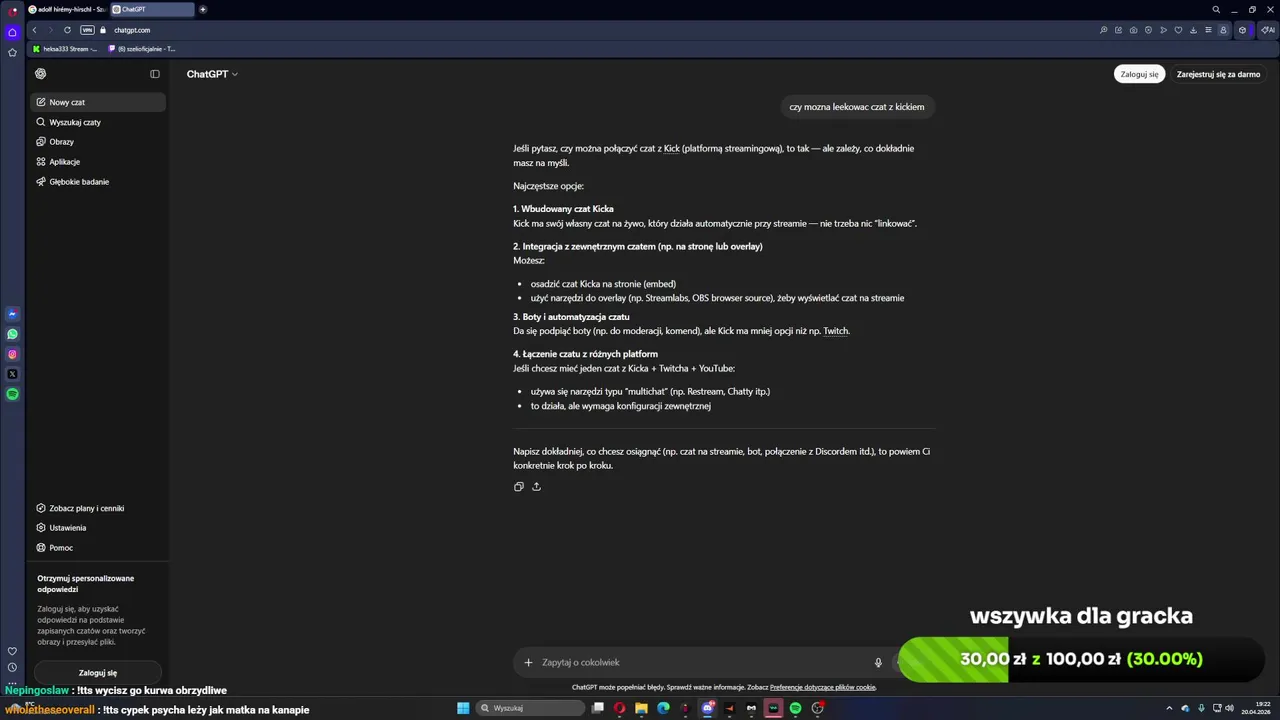This screenshot has width=1280, height=720.
Task: Open clock showing 19:22 date
Action: click(1254, 708)
